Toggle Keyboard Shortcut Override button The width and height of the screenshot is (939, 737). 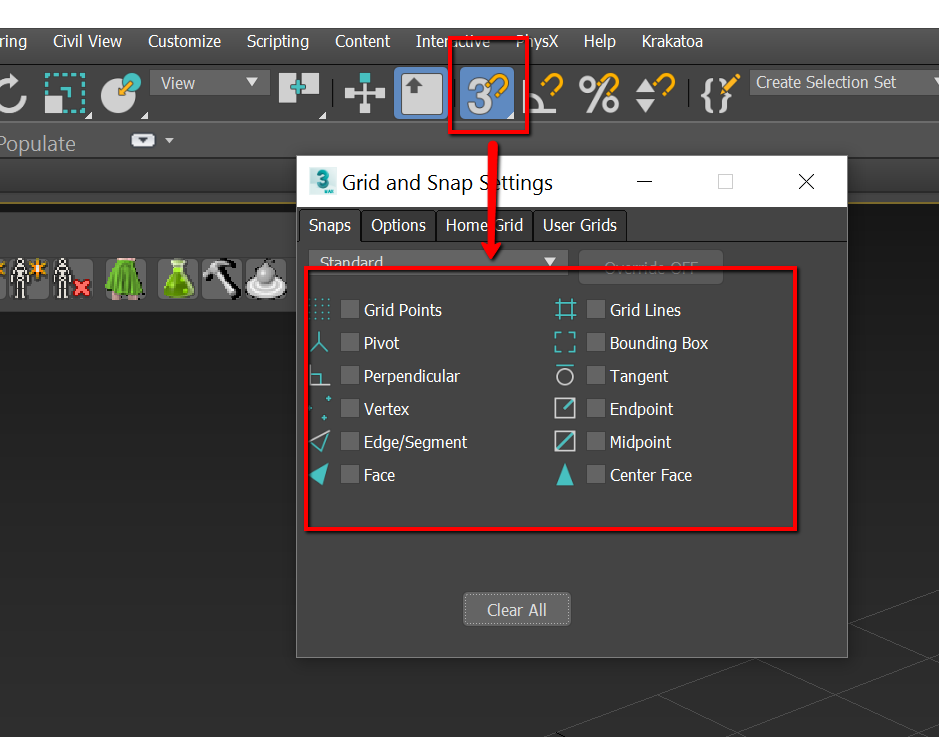click(x=421, y=93)
